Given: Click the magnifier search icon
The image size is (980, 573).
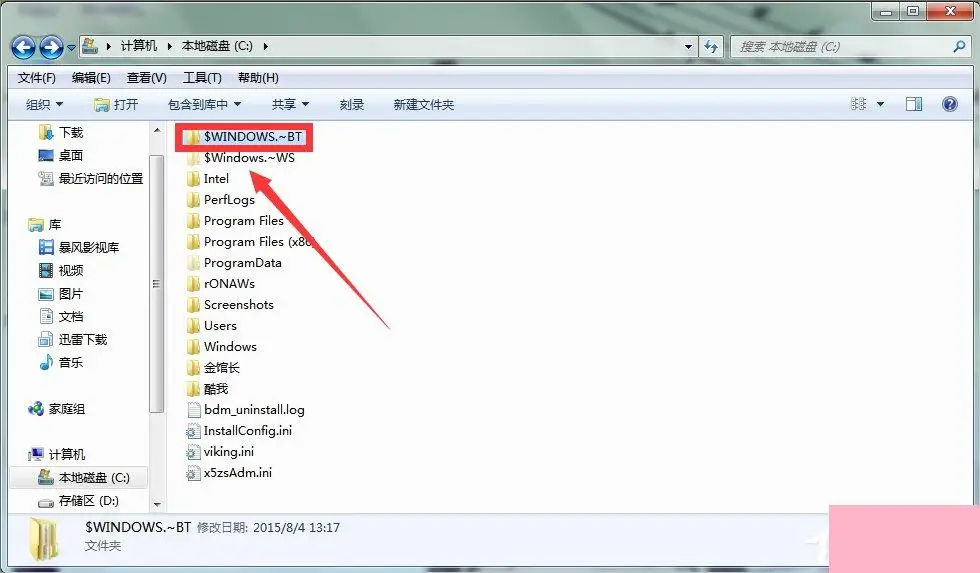Looking at the screenshot, I should 959,46.
